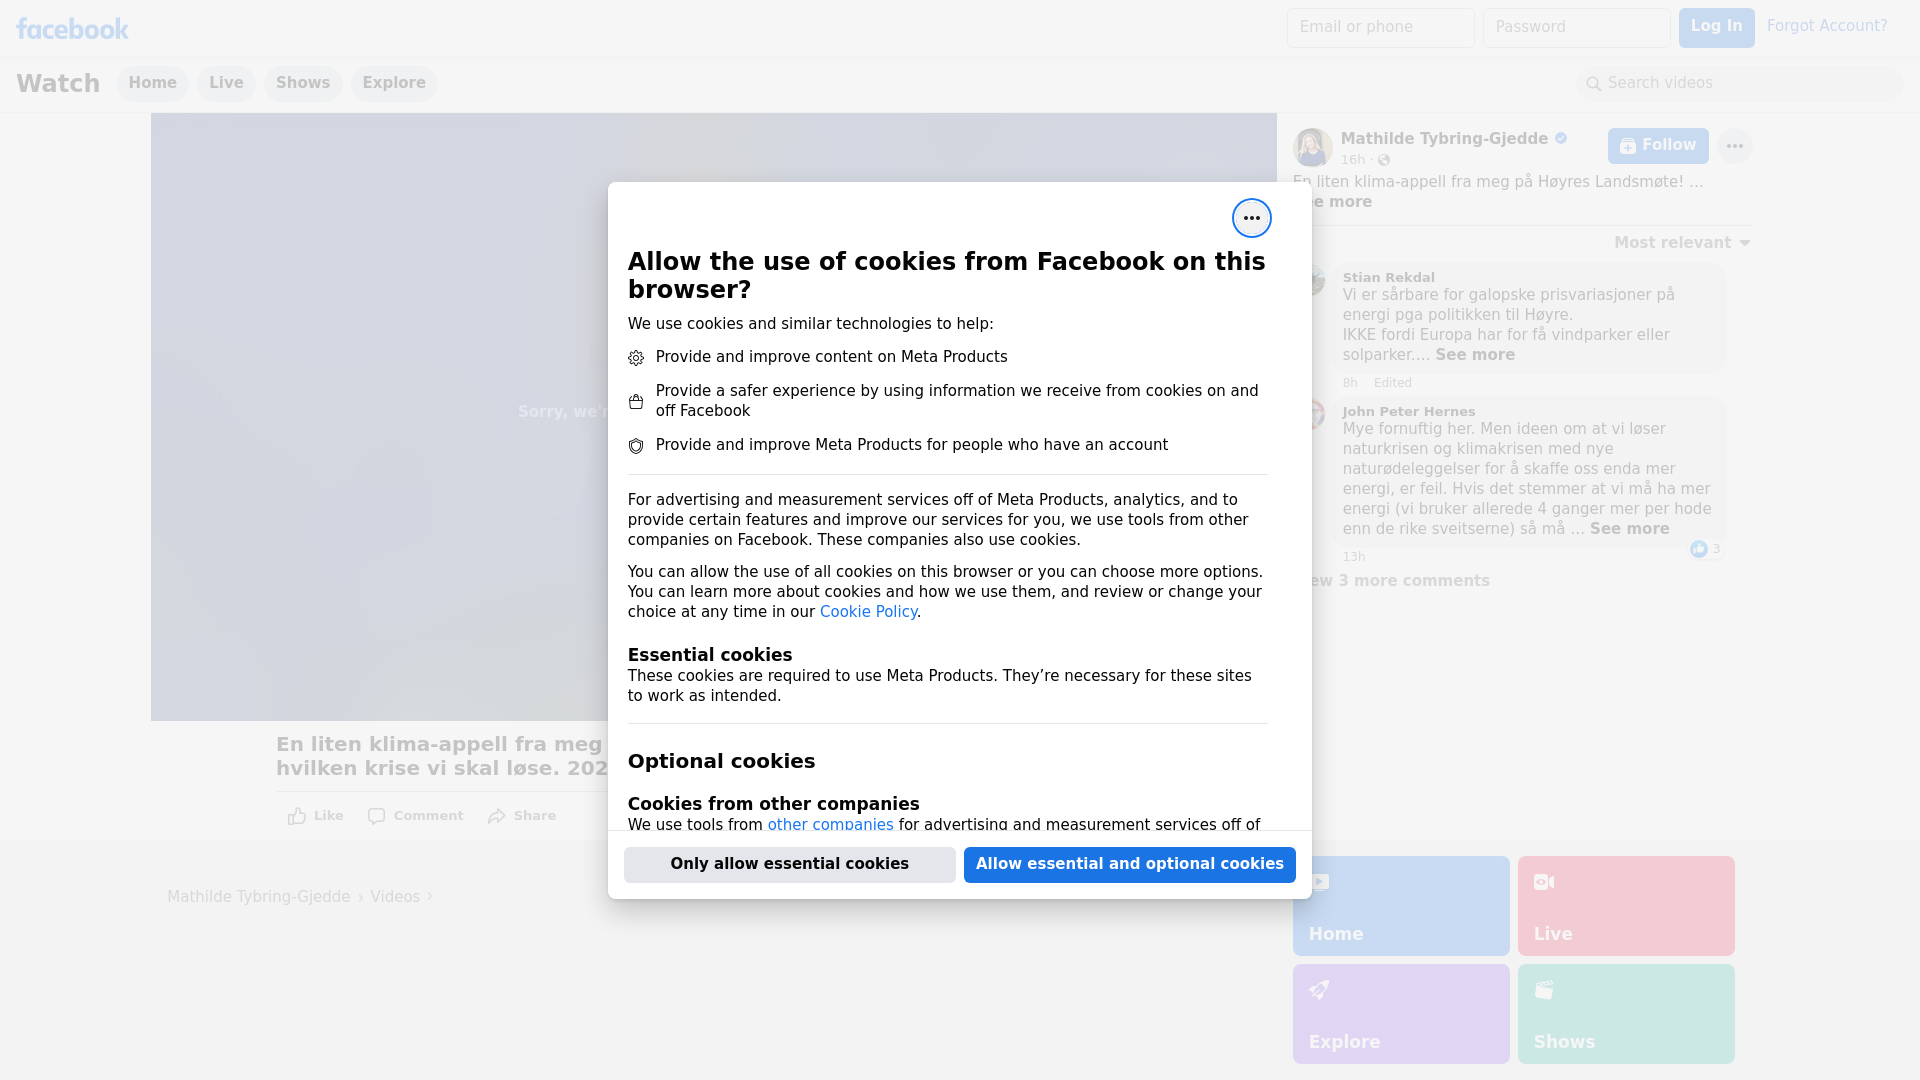Select the Explore tab in Watch
Viewport: 1920px width, 1080px height.
(394, 84)
